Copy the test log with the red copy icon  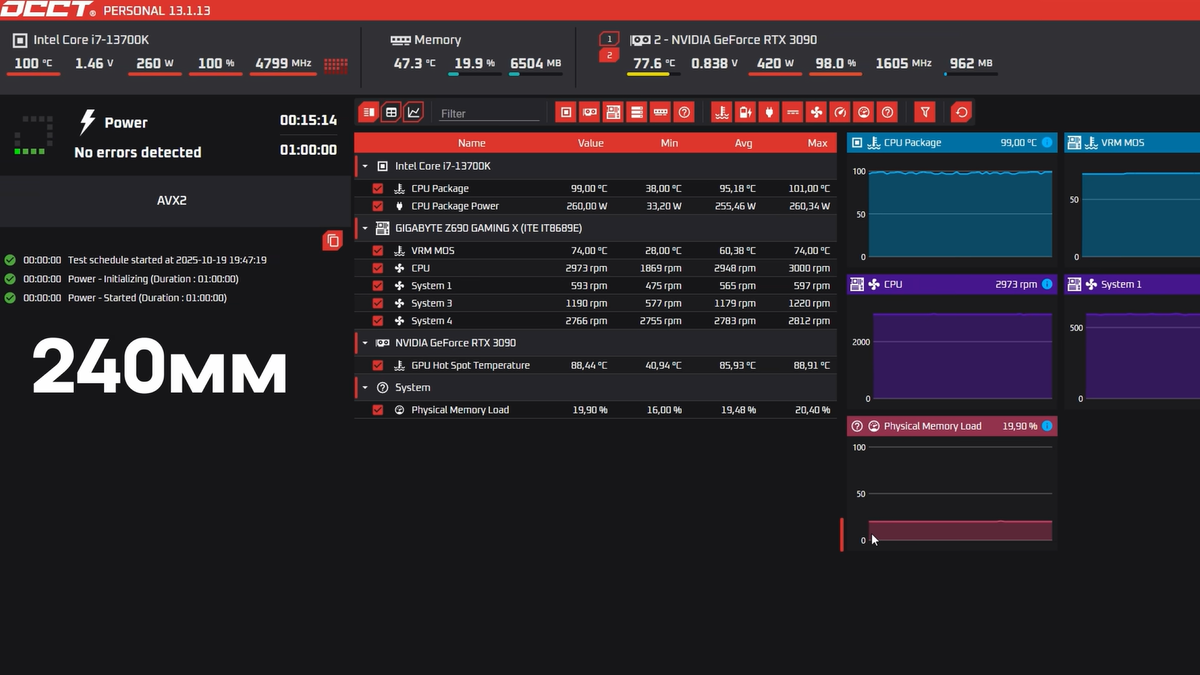(x=333, y=240)
